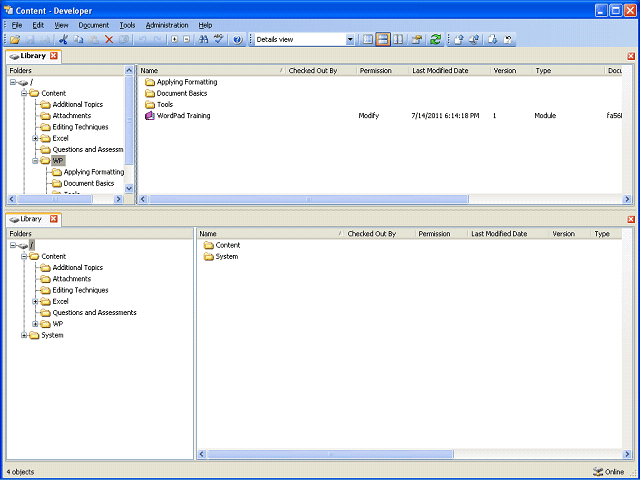The image size is (640, 480).
Task: Select Questions and Assessments in lower tree
Action: point(94,313)
